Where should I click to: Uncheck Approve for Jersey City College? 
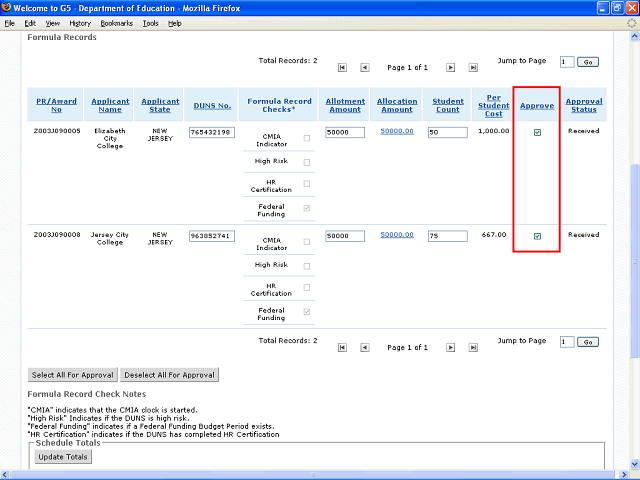click(537, 236)
